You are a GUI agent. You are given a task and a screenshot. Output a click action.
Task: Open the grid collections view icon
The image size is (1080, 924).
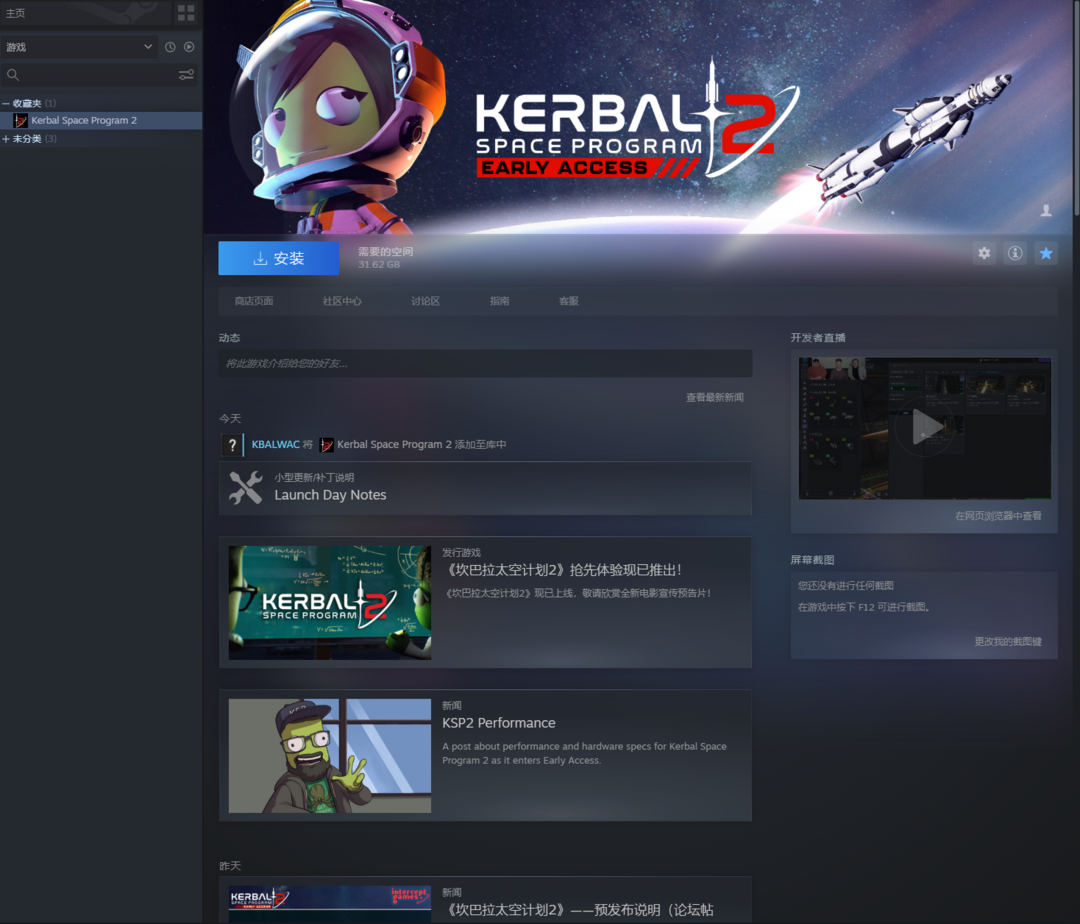point(186,12)
